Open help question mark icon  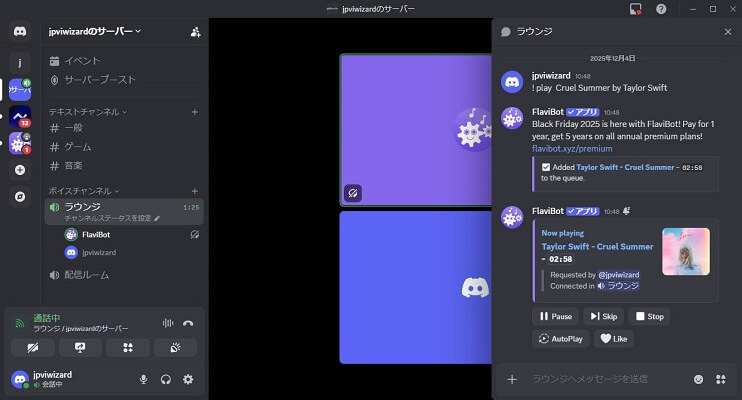[x=661, y=9]
